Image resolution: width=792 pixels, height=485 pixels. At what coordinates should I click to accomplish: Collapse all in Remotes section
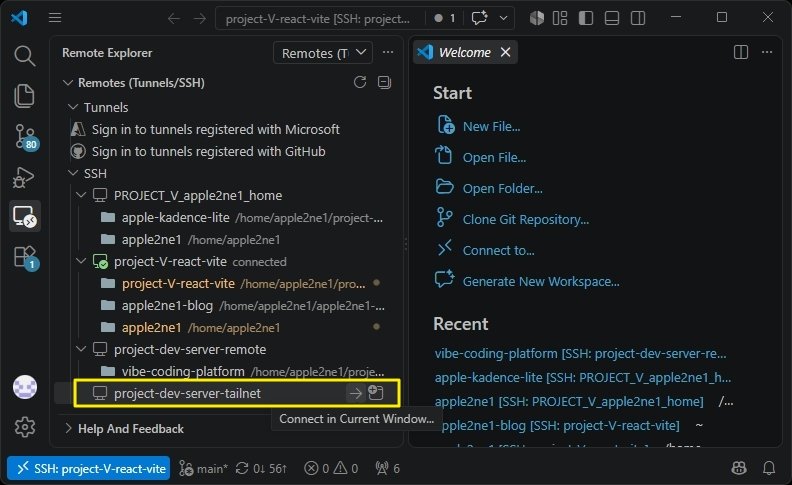(x=384, y=82)
